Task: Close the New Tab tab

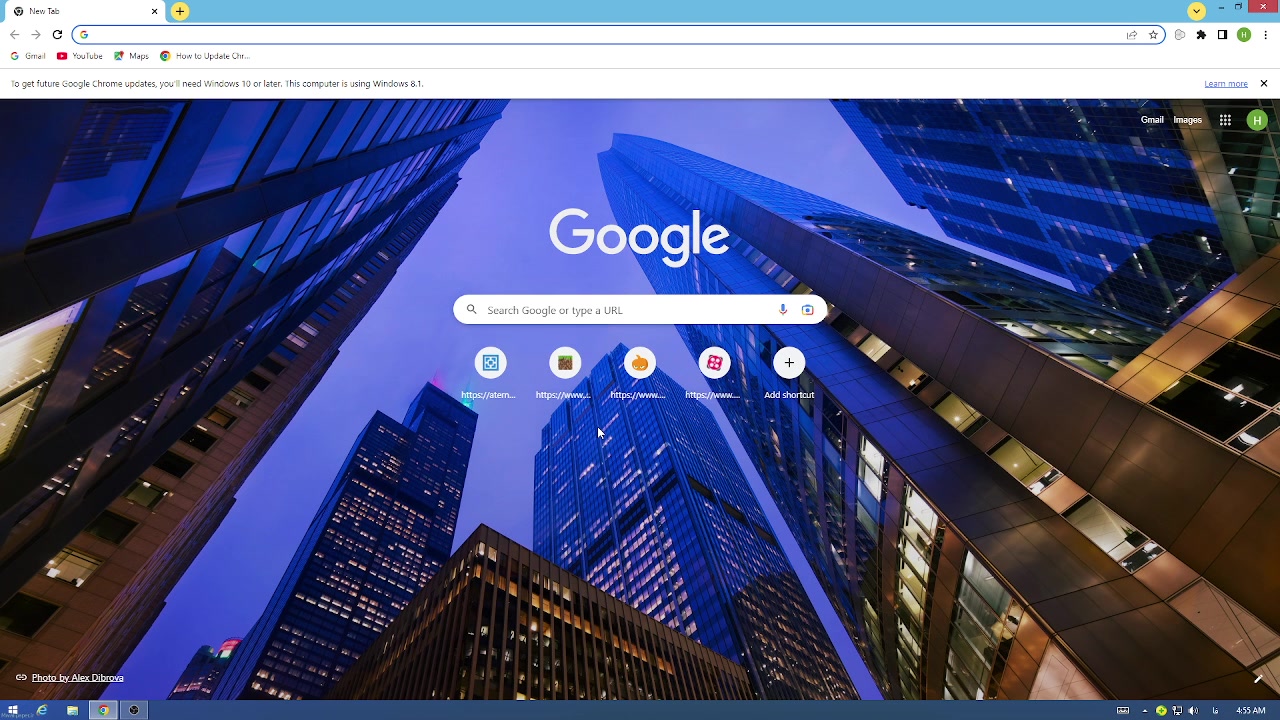Action: [154, 11]
